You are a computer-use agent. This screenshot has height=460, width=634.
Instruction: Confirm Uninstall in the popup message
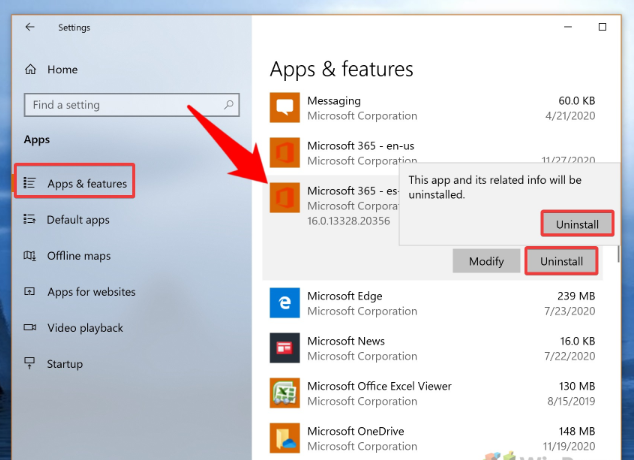577,224
